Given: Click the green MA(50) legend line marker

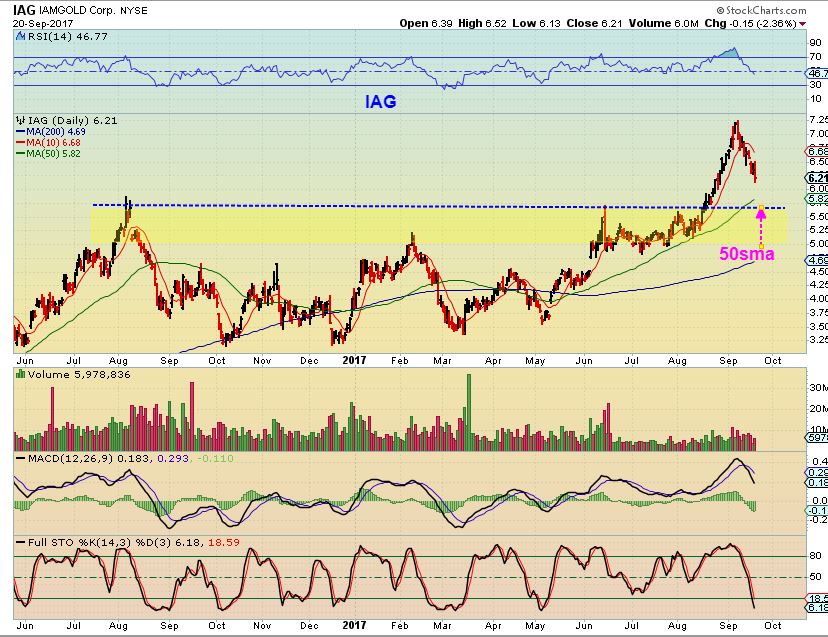Looking at the screenshot, I should tap(21, 154).
